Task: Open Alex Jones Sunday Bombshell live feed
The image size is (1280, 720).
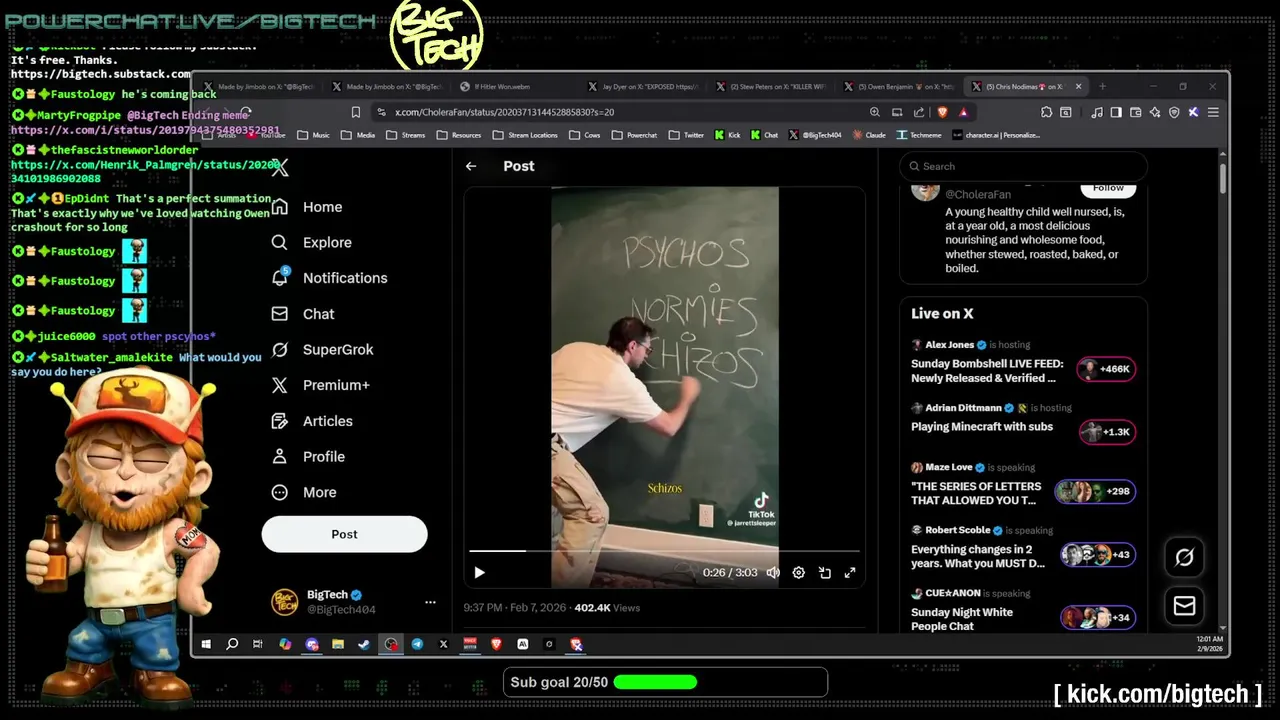Action: (987, 371)
